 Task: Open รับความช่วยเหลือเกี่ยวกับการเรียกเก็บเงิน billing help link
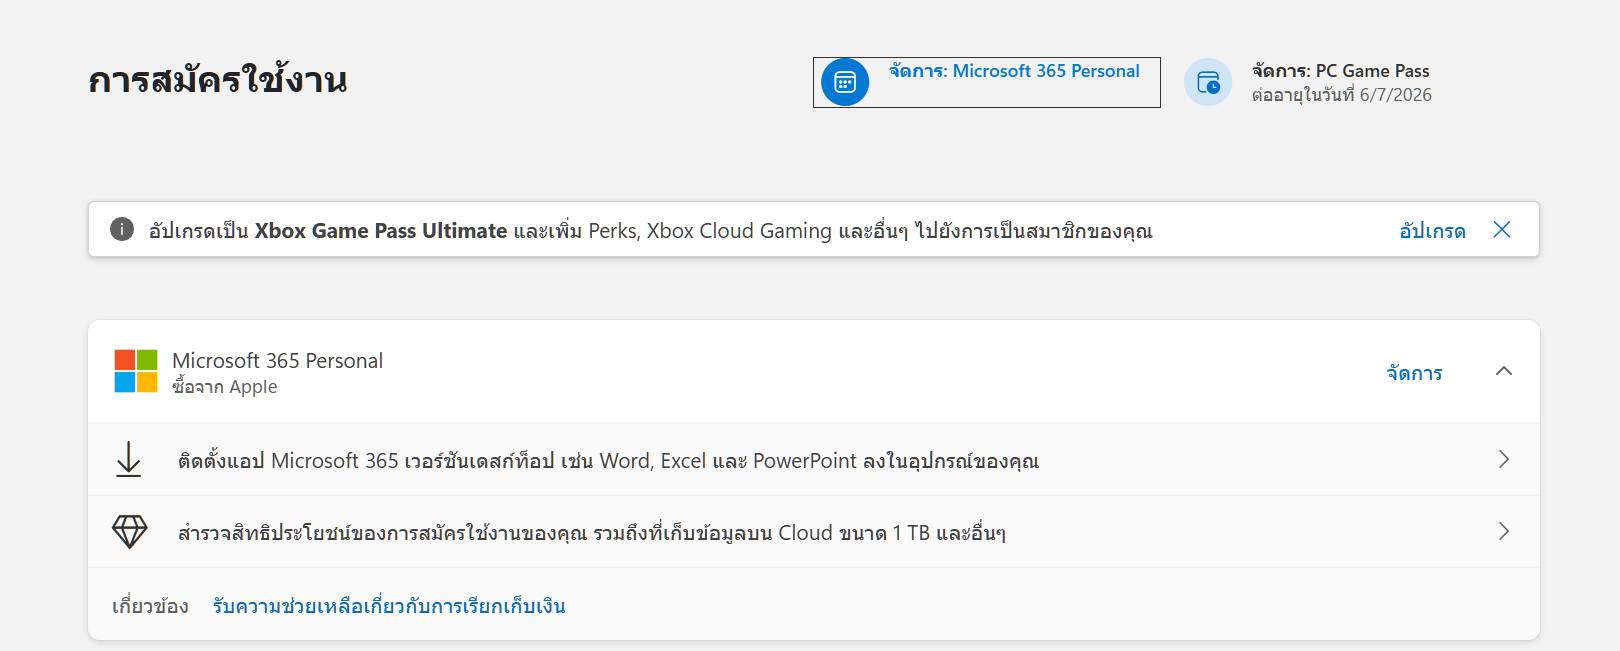pyautogui.click(x=389, y=606)
